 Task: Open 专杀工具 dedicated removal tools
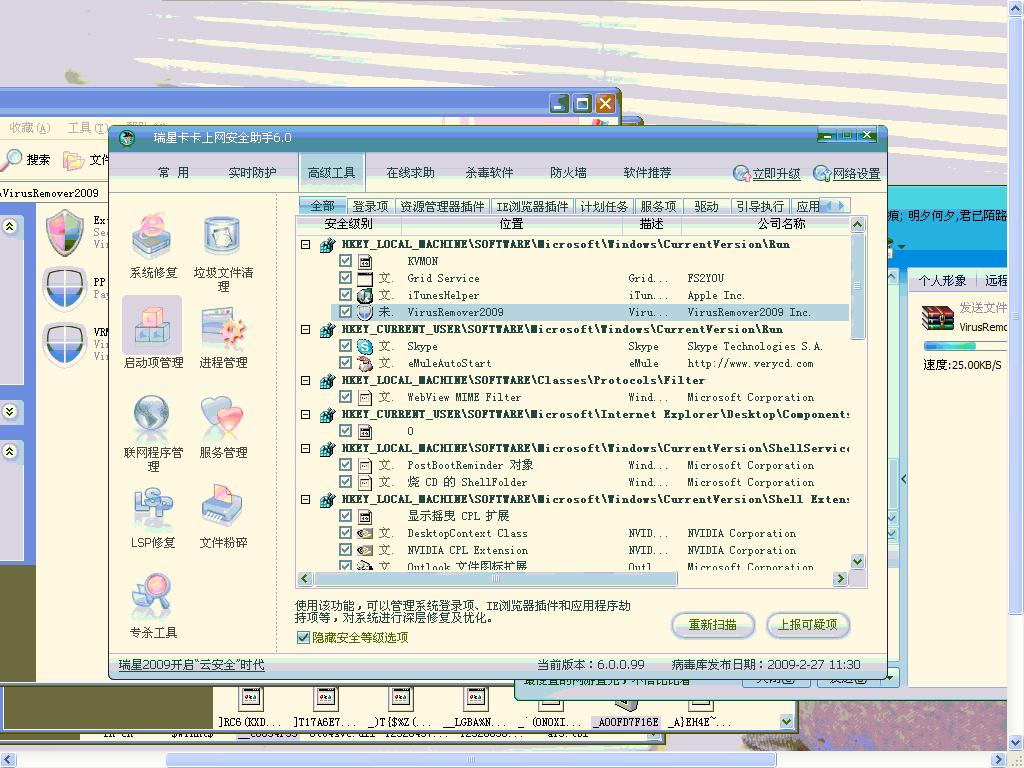point(153,606)
